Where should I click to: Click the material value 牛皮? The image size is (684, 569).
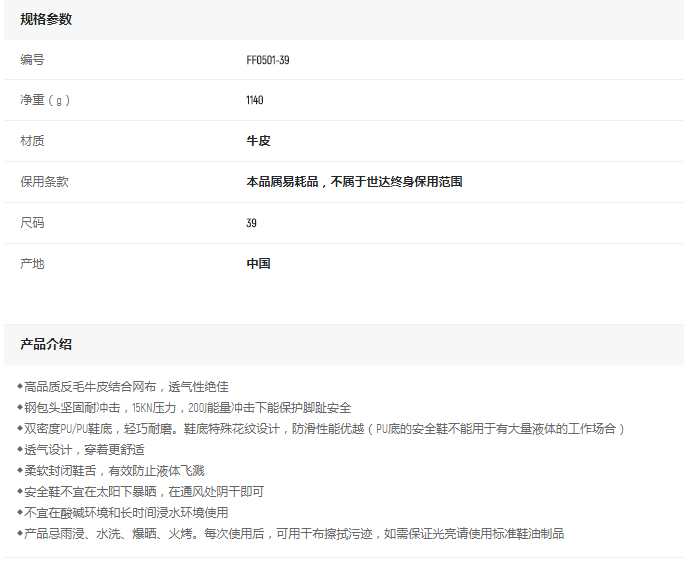[x=258, y=141]
